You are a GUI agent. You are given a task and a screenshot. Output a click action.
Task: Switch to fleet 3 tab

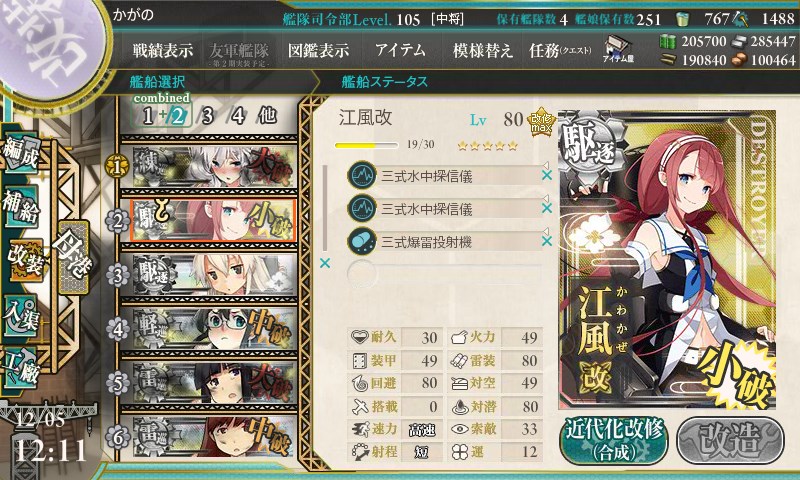tap(207, 116)
